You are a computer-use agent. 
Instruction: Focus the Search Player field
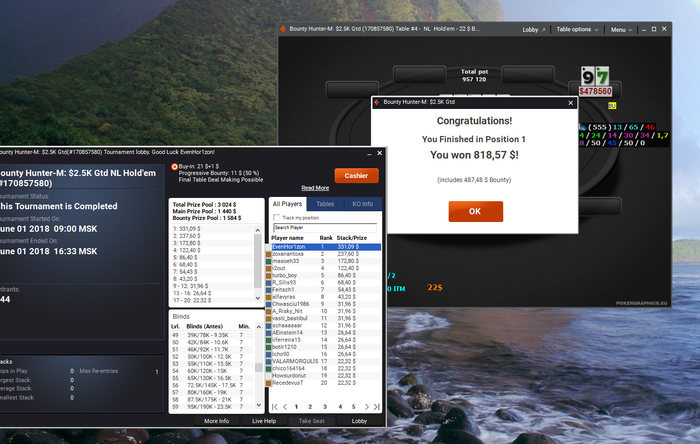click(325, 228)
